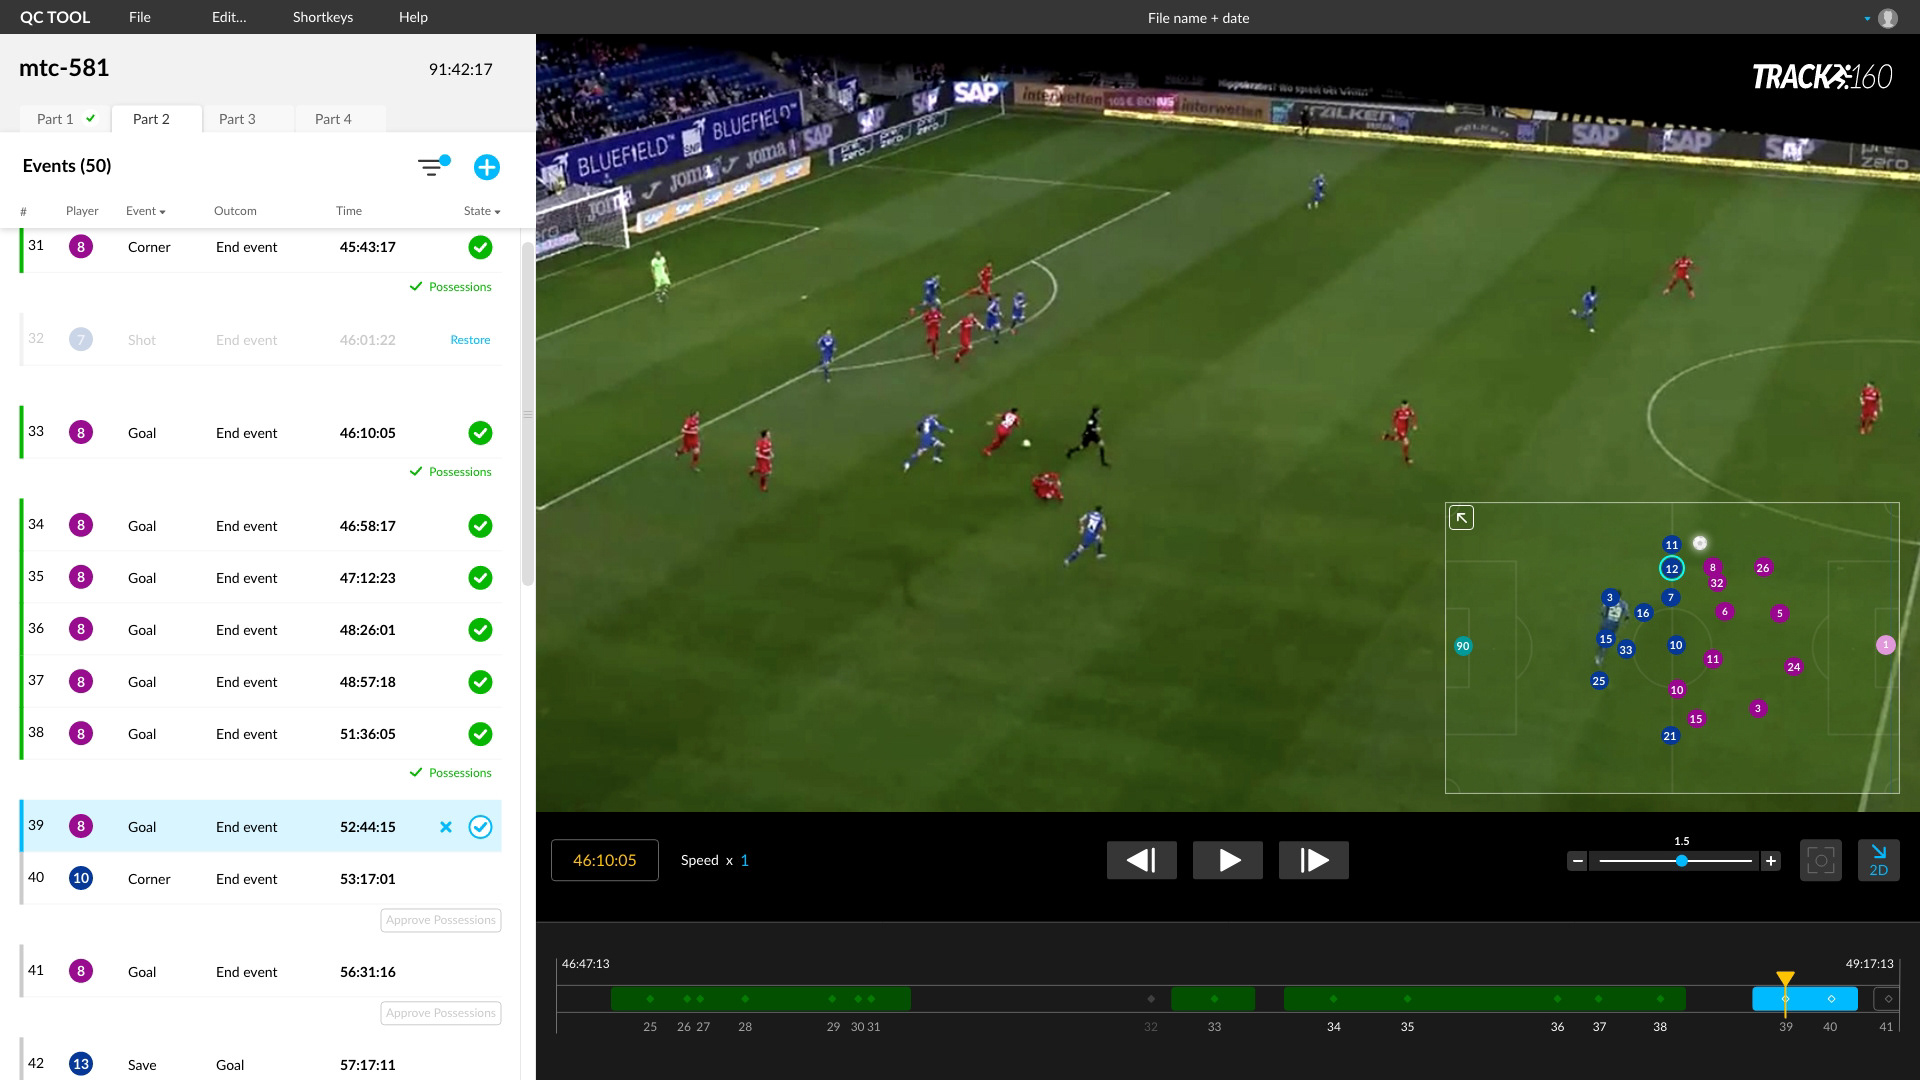Approve event 39 with the check icon
This screenshot has width=1920, height=1080.
point(481,827)
